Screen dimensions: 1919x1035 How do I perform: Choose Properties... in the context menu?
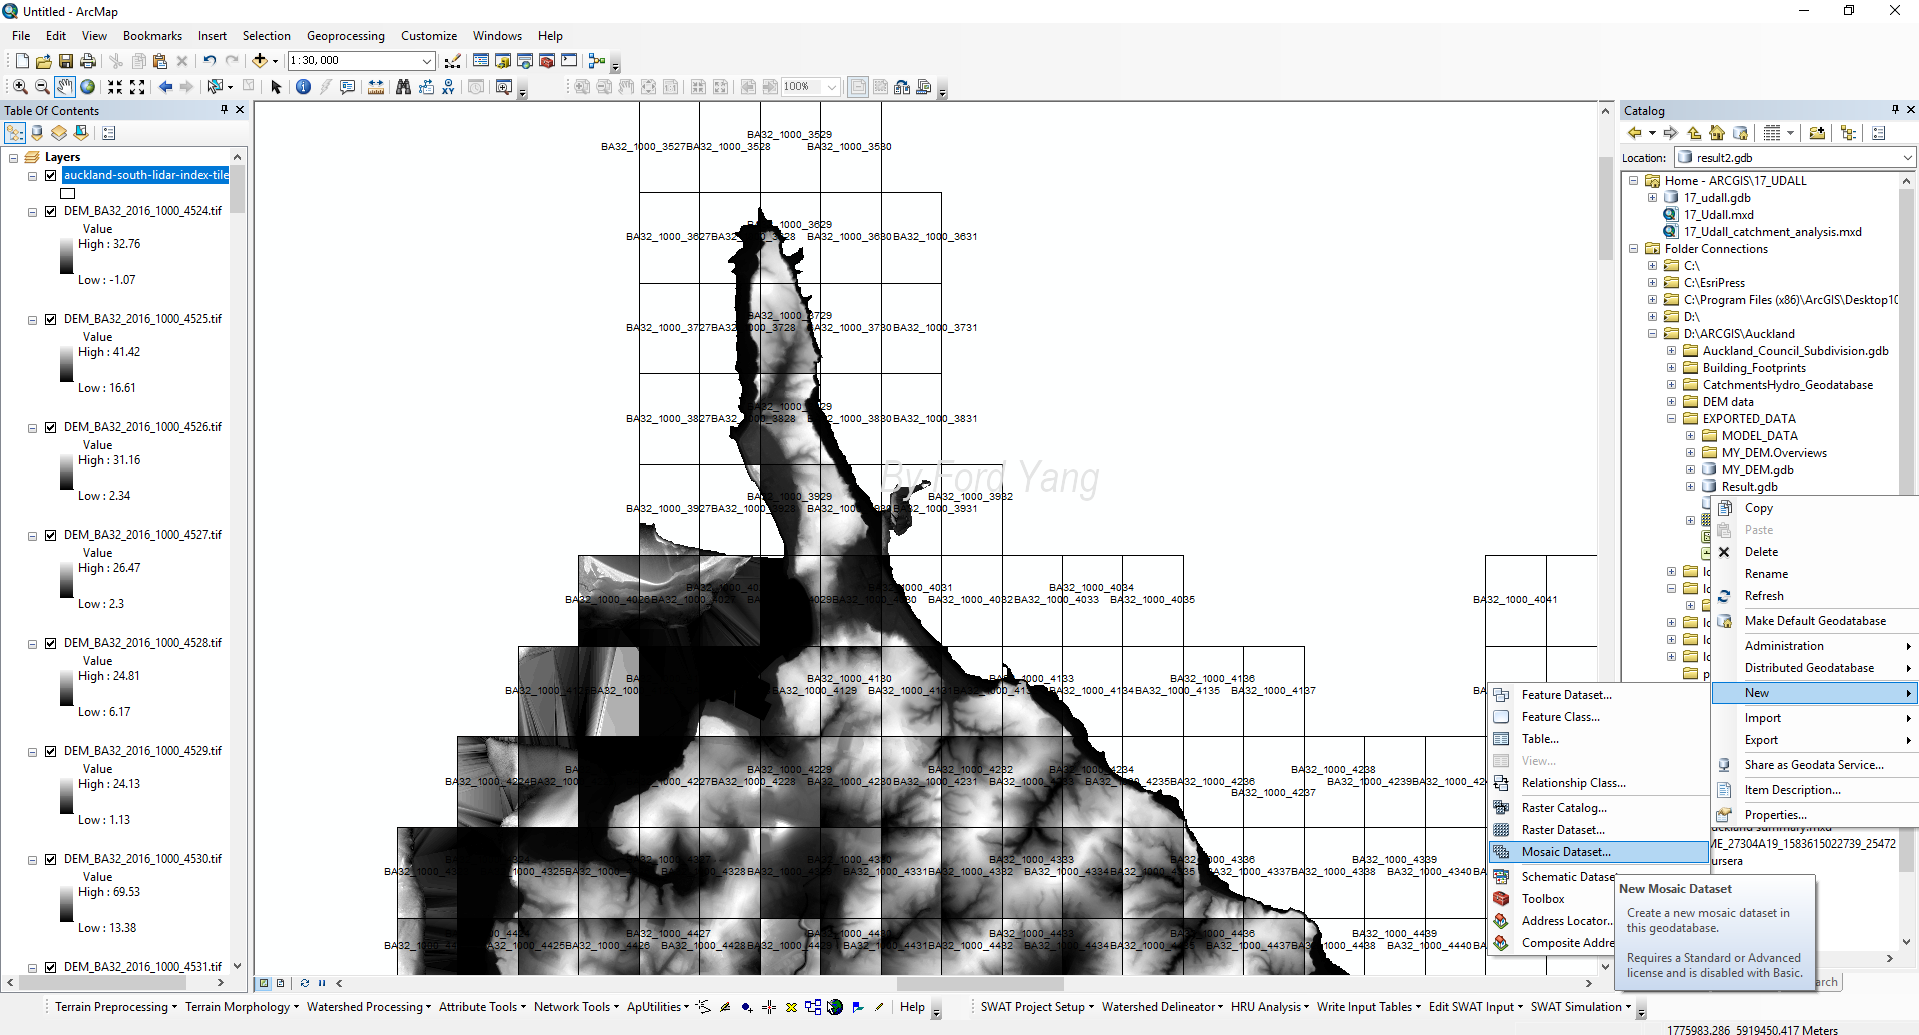[x=1814, y=815]
